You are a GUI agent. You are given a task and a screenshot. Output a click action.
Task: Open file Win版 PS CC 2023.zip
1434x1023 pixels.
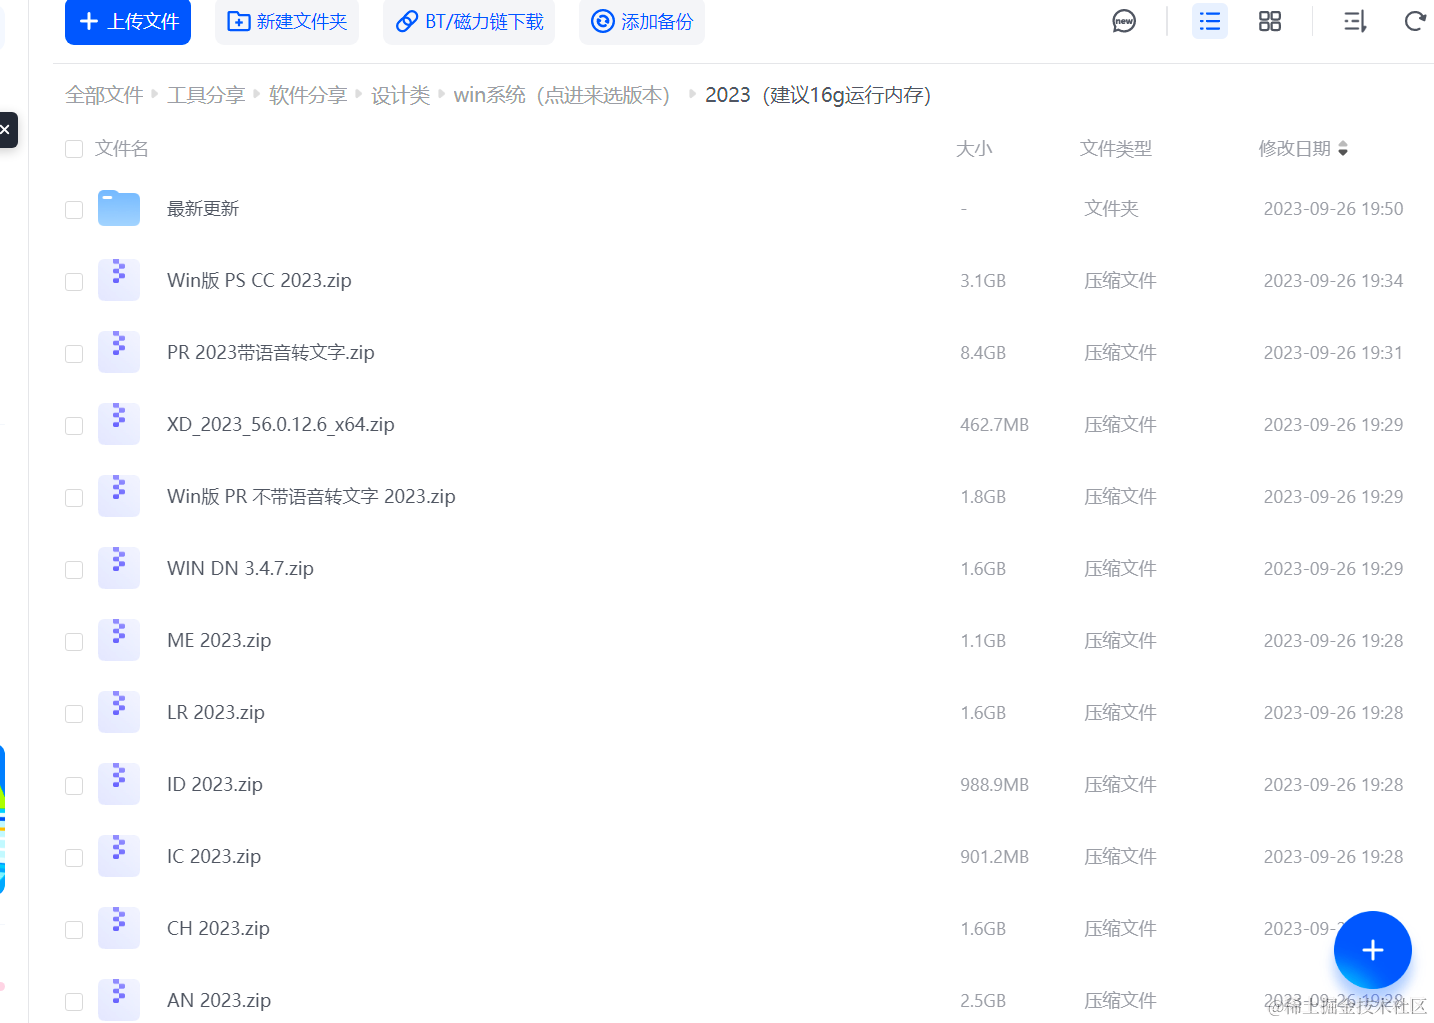click(x=259, y=281)
